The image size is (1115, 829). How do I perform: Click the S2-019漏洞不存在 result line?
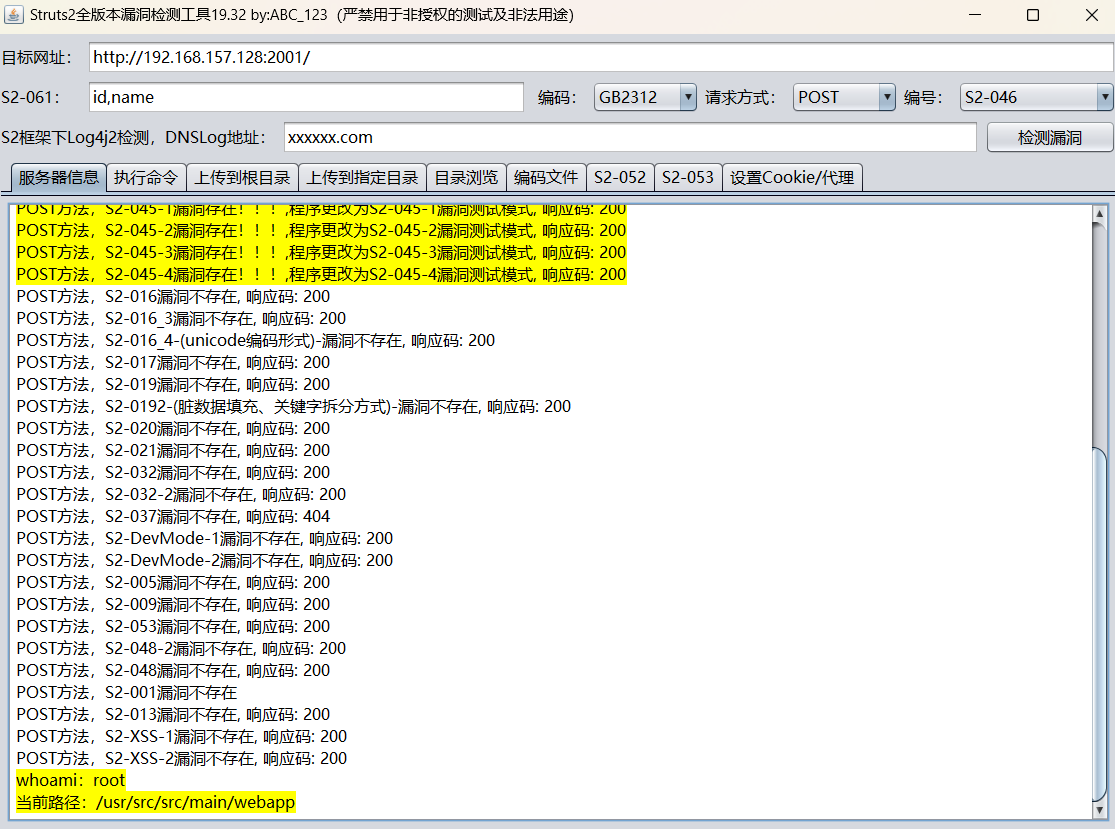coord(173,385)
